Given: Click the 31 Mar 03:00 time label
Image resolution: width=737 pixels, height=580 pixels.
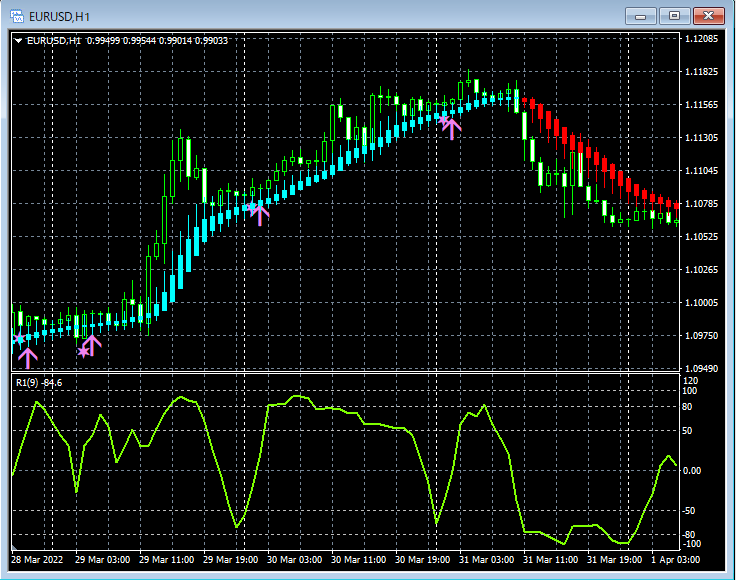Looking at the screenshot, I should 486,560.
